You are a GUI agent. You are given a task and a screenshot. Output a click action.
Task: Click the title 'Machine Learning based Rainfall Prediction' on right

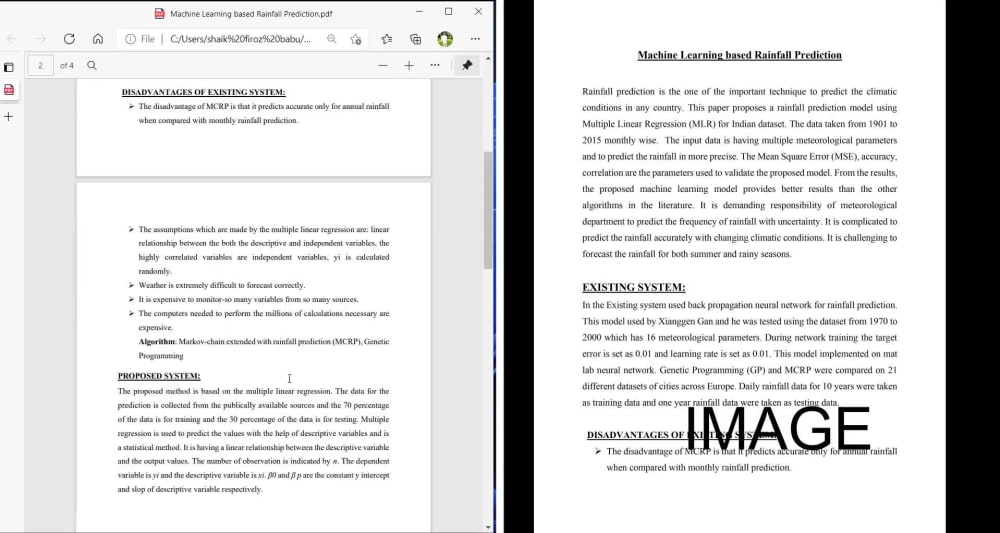pyautogui.click(x=740, y=55)
